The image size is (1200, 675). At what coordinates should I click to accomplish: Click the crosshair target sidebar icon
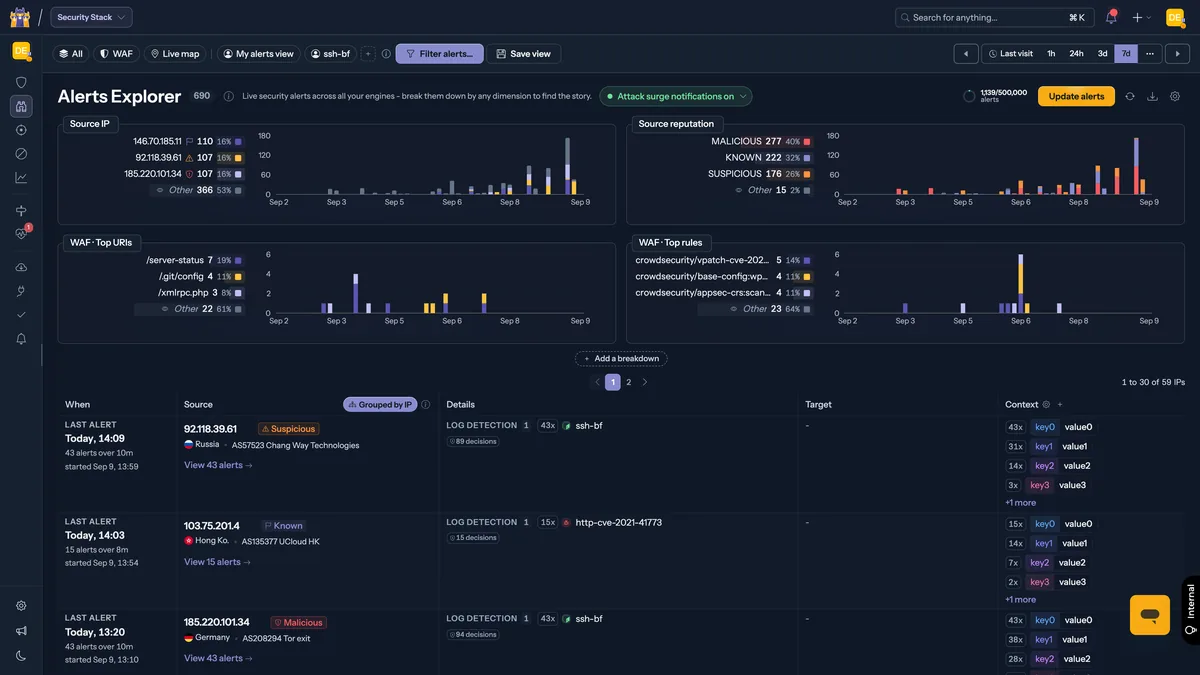coord(21,130)
